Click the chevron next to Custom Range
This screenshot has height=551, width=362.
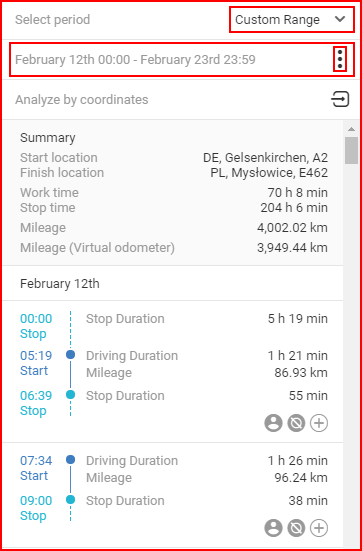pyautogui.click(x=340, y=19)
